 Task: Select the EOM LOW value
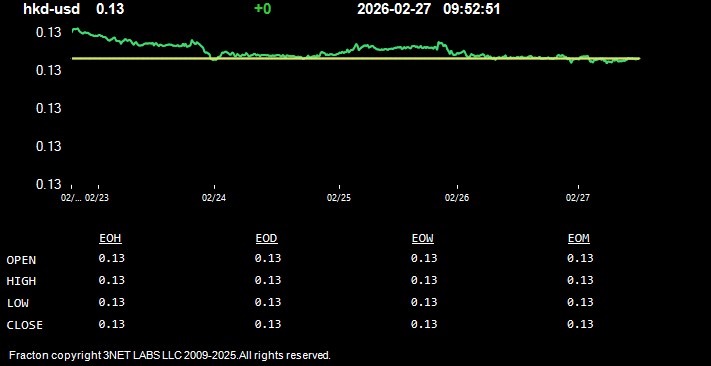coord(580,302)
